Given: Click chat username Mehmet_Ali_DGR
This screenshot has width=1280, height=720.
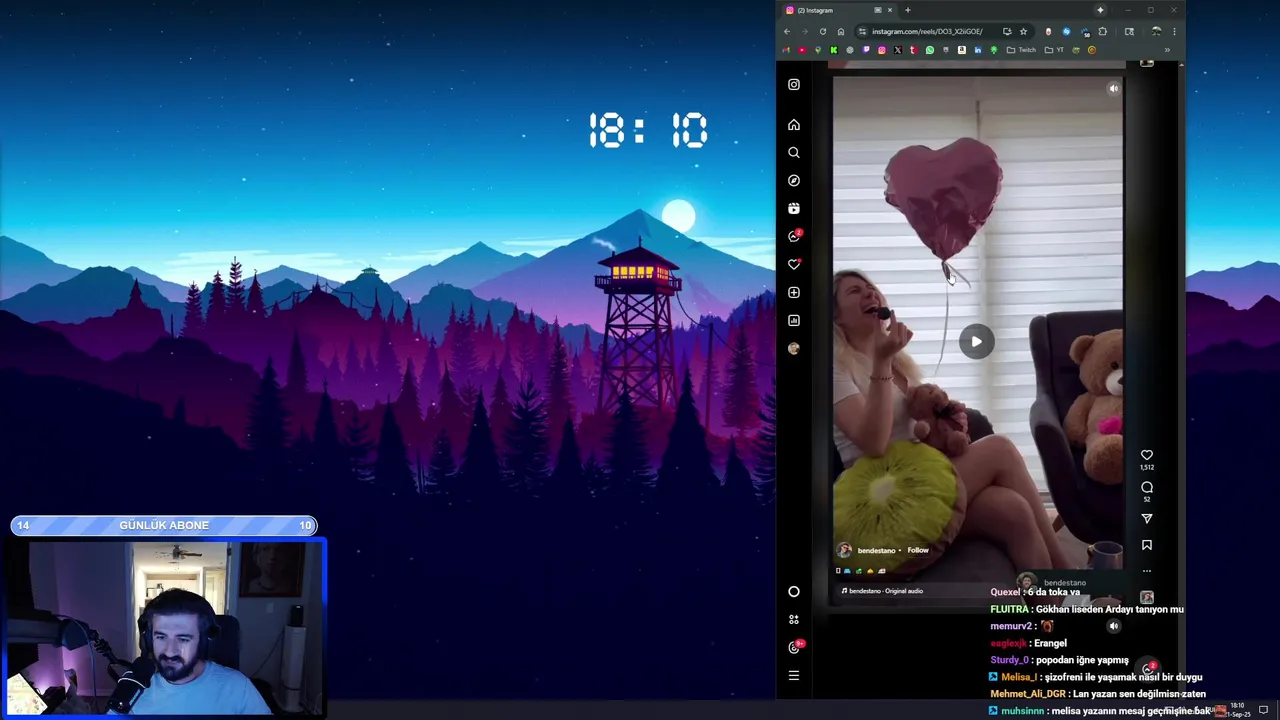Looking at the screenshot, I should [x=1028, y=694].
